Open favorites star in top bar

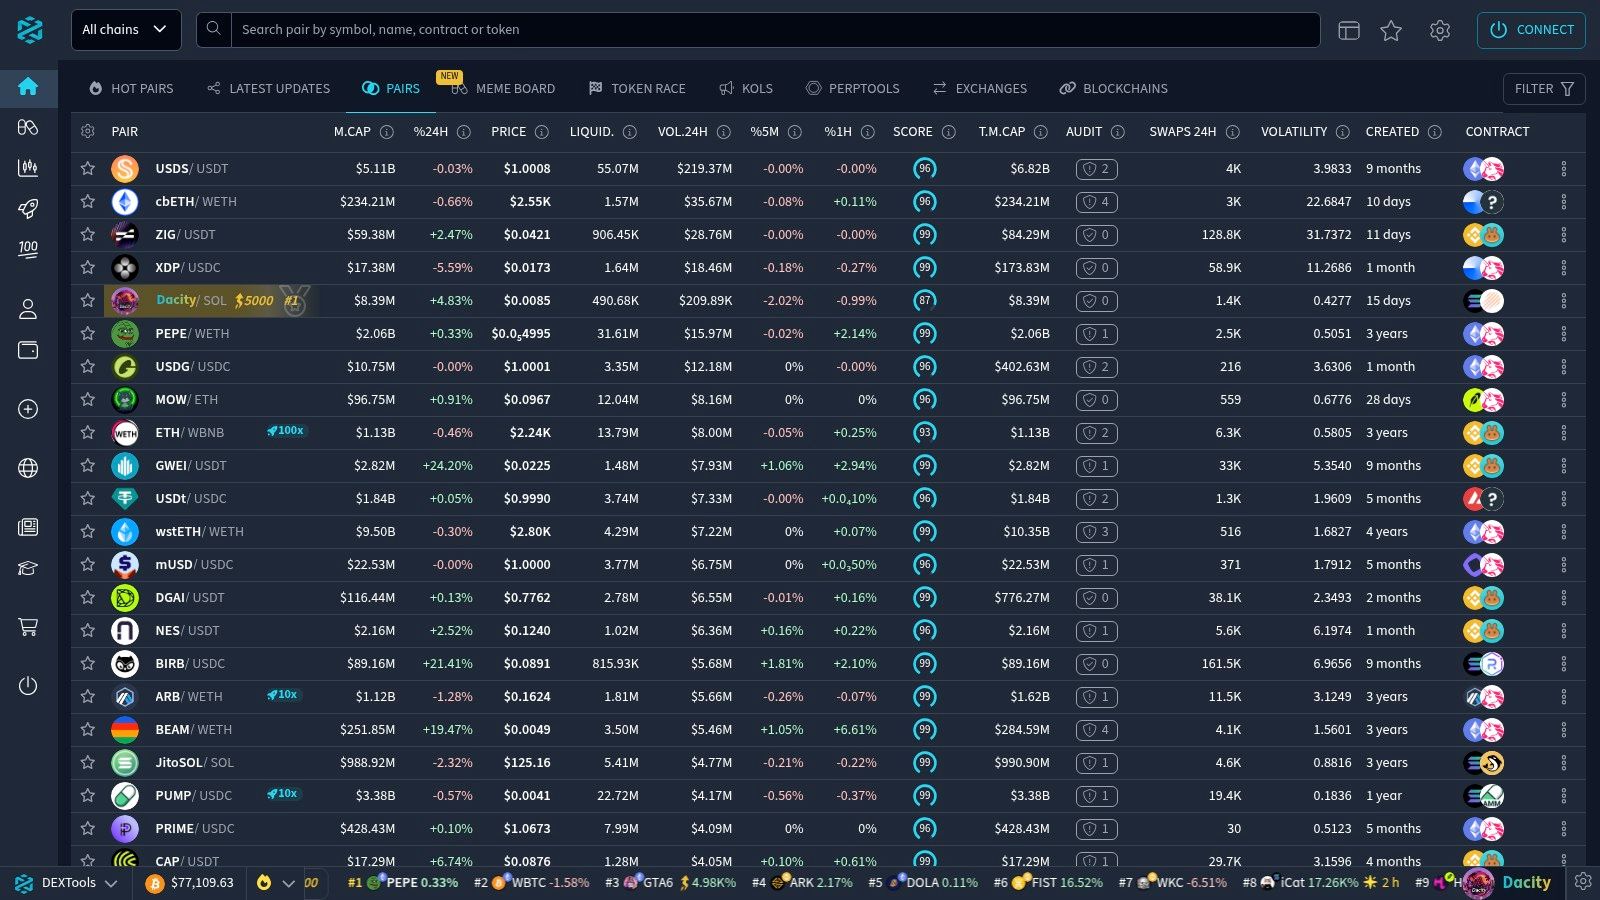point(1391,30)
